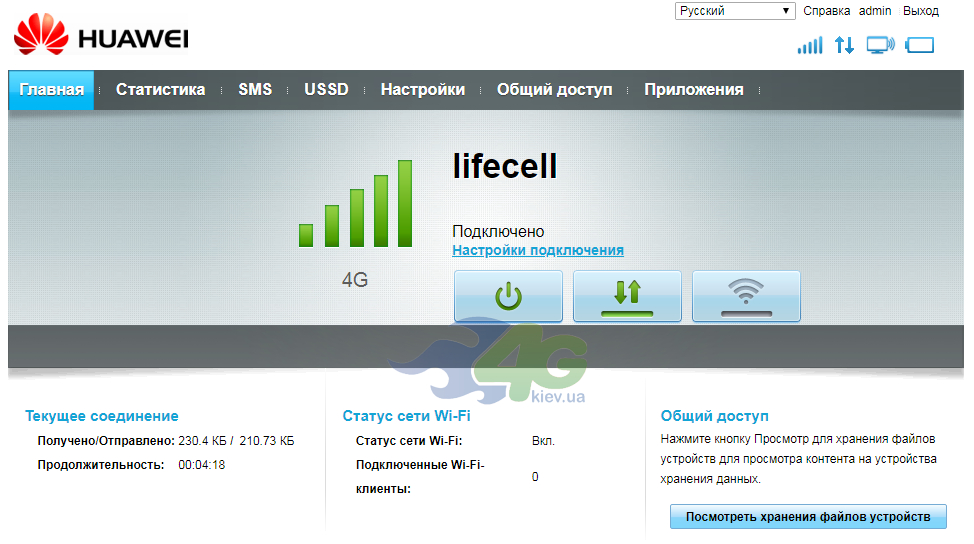Open the Главная tab
Screen dimensions: 974x544
point(52,89)
